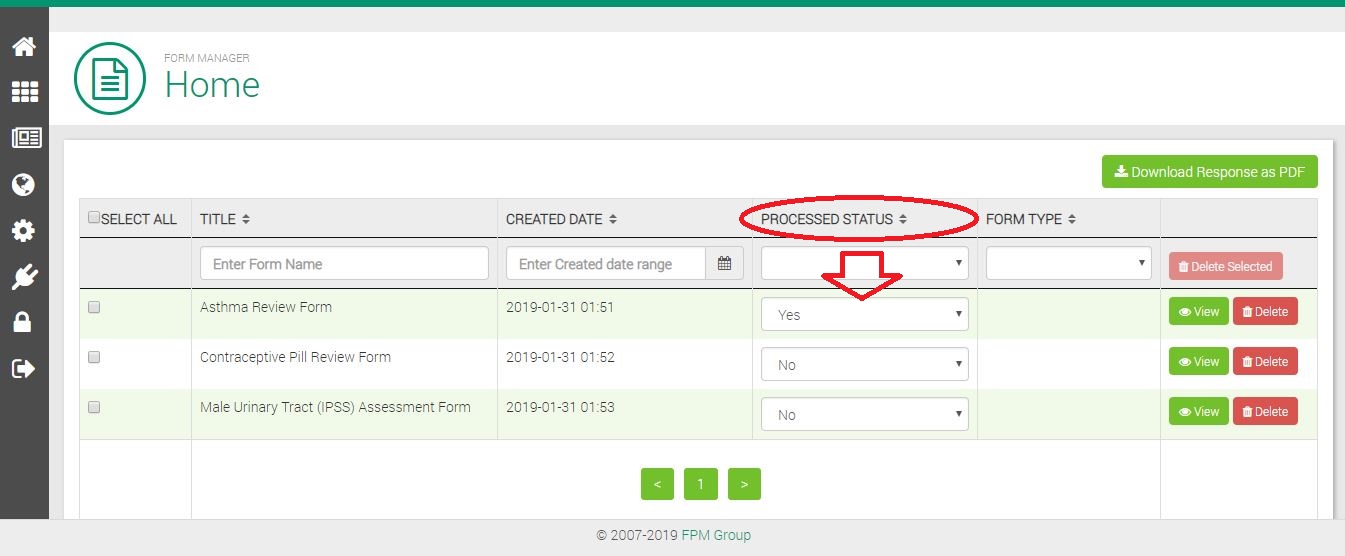Expand the Form Type filter dropdown
Screen dimensions: 1345x556
[1068, 263]
